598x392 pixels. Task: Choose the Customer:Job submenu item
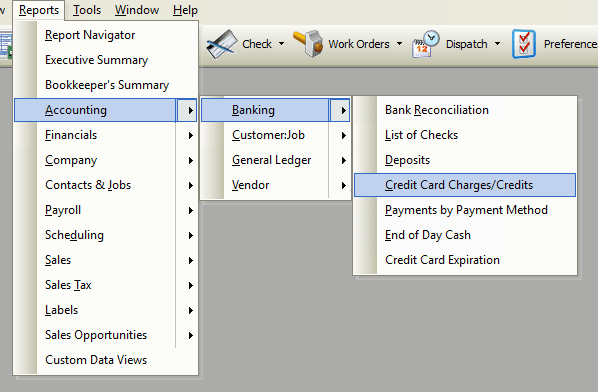pyautogui.click(x=275, y=135)
